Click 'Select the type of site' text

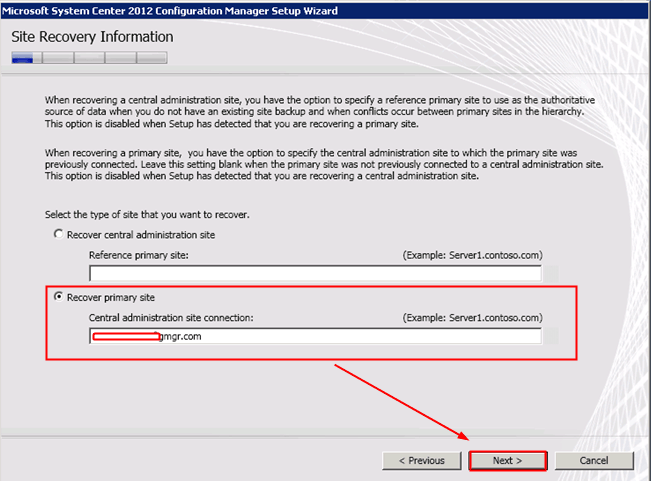tap(147, 215)
